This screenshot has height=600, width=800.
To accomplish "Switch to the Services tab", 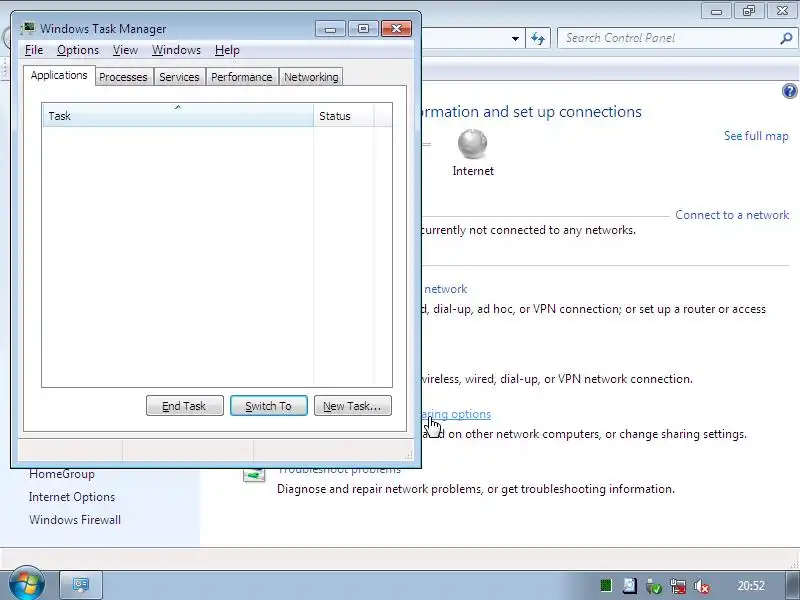I will [179, 77].
